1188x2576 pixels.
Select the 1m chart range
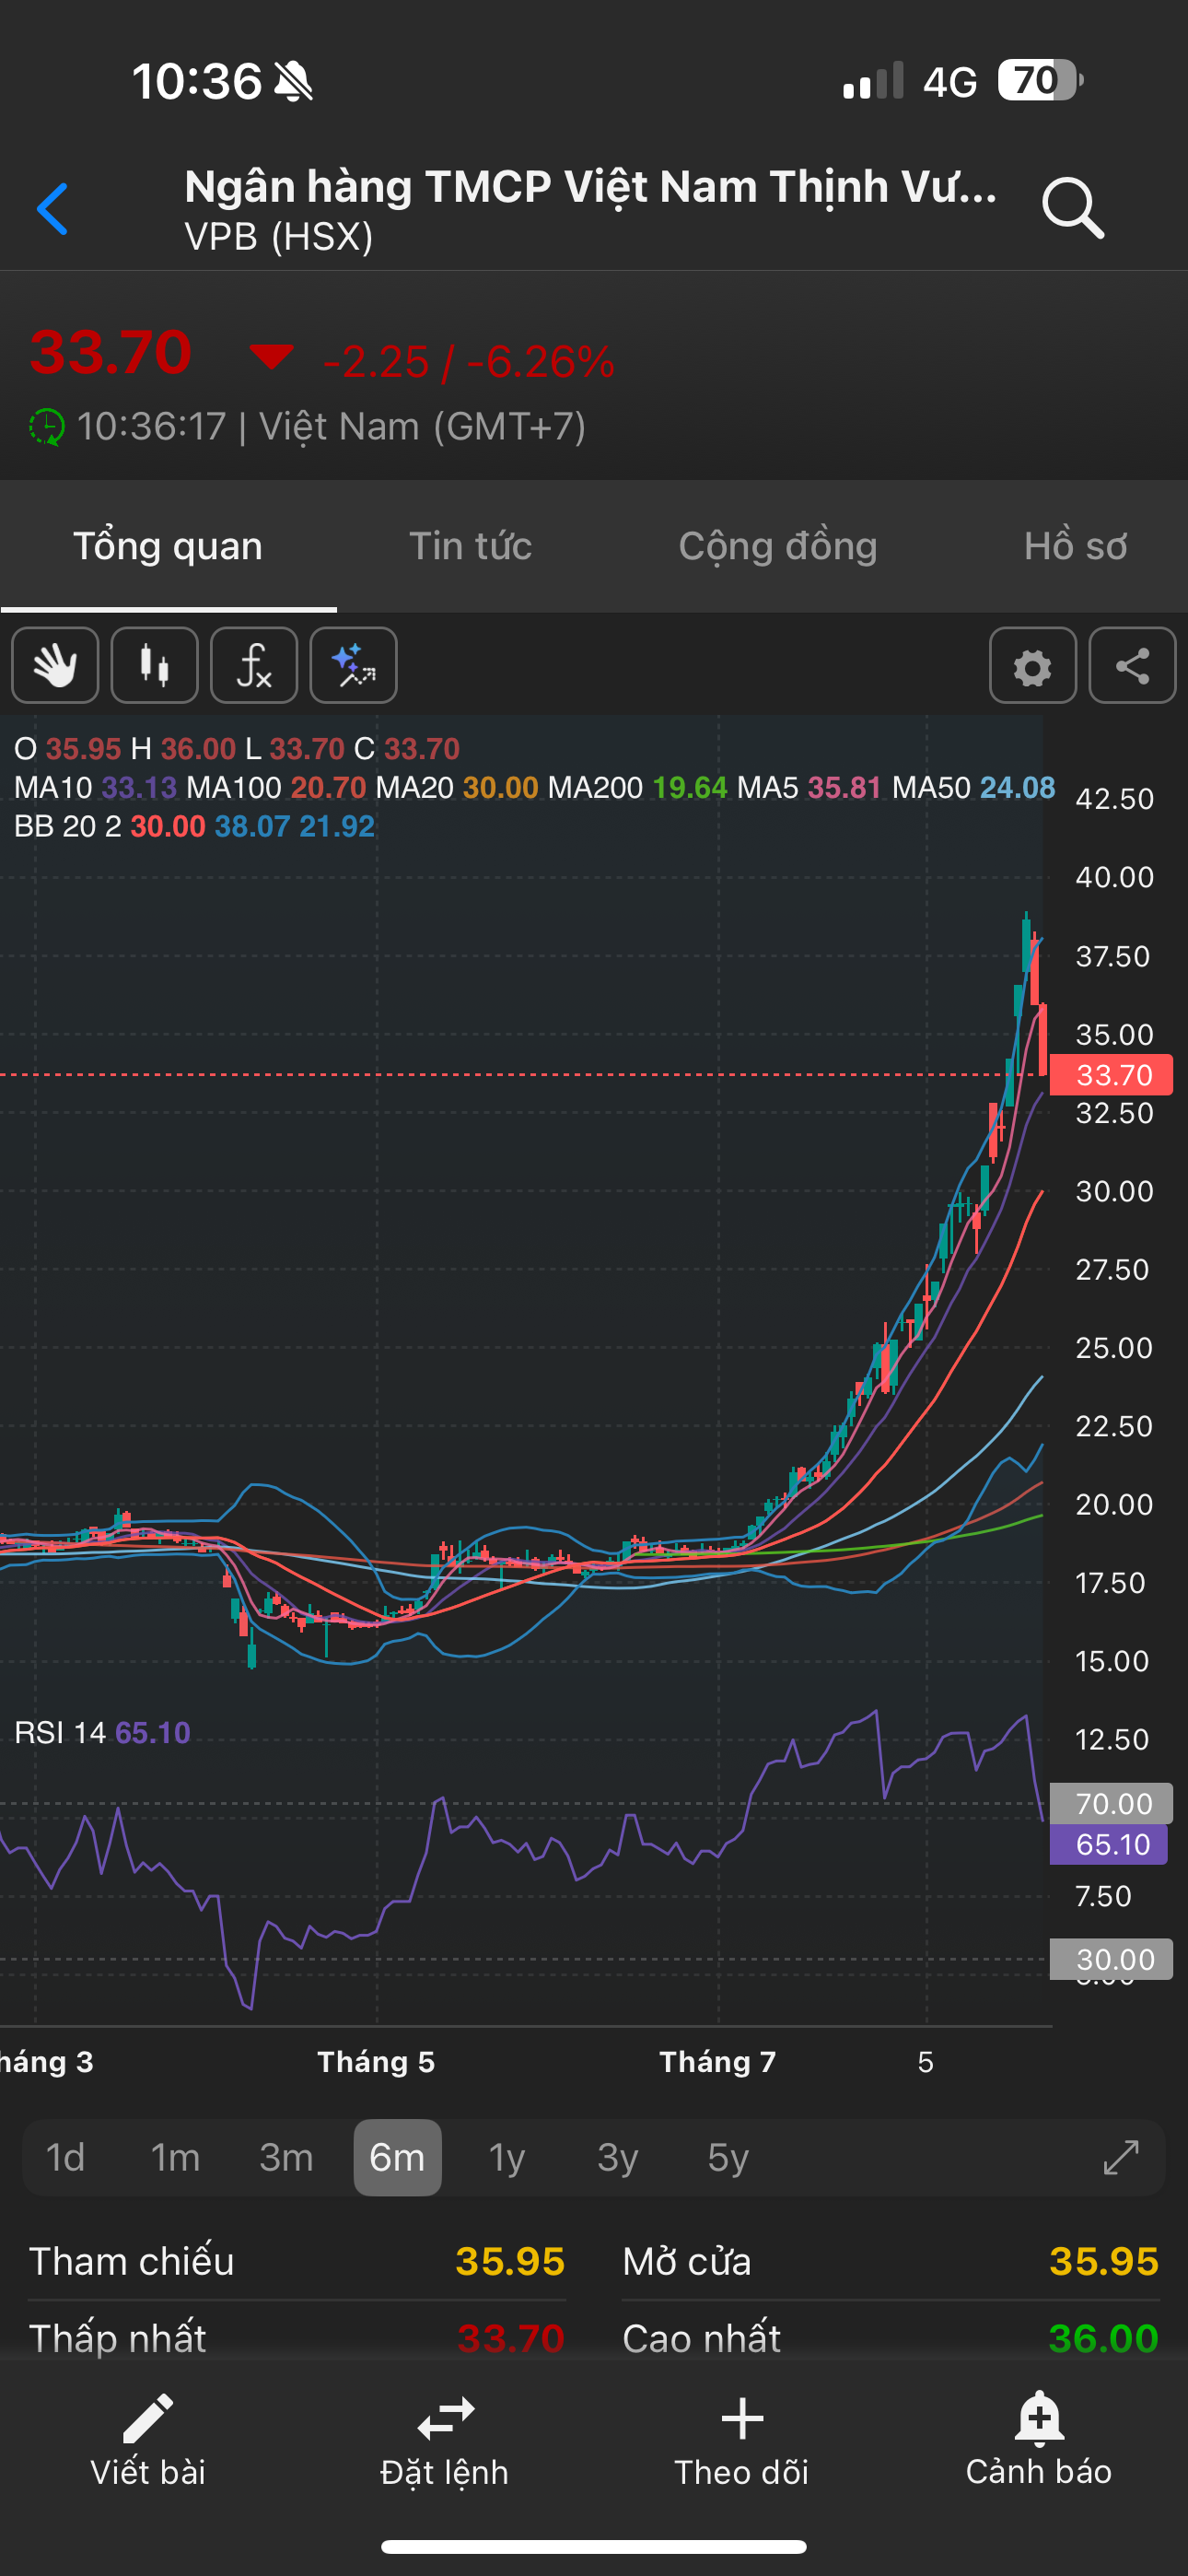pyautogui.click(x=176, y=2157)
